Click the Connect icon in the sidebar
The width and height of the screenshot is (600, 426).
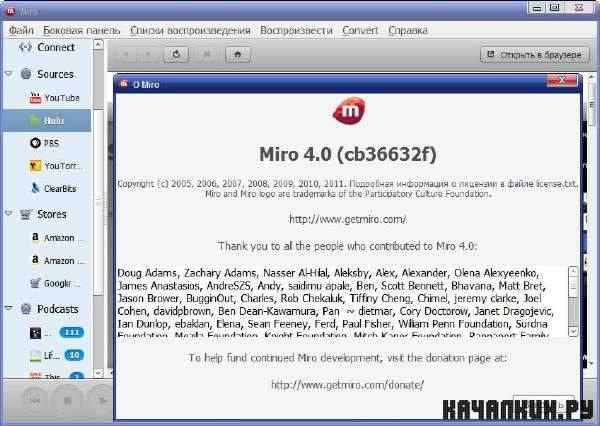tap(25, 47)
